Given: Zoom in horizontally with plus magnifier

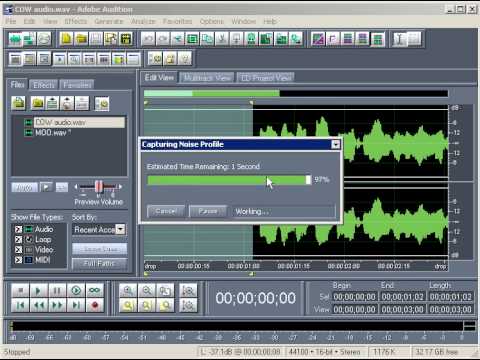Looking at the screenshot, I should [x=128, y=291].
